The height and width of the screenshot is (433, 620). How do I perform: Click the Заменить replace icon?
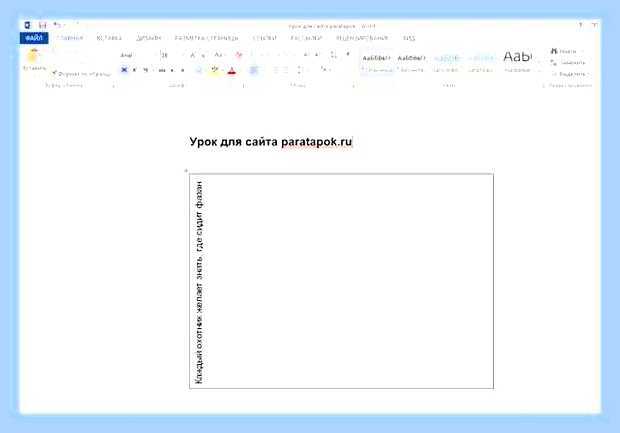567,62
